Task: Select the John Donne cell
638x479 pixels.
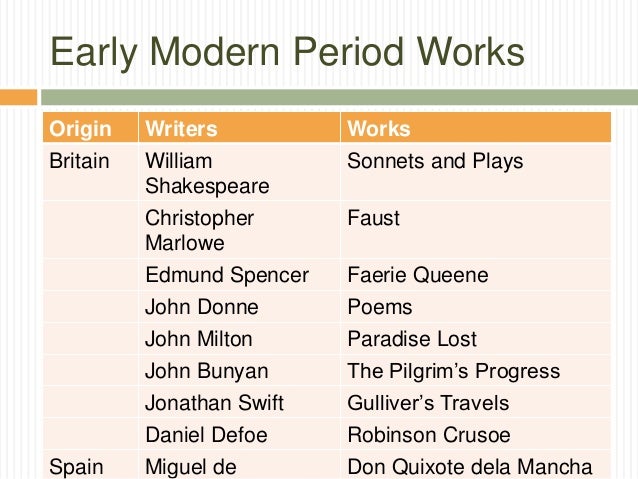Action: [239, 306]
